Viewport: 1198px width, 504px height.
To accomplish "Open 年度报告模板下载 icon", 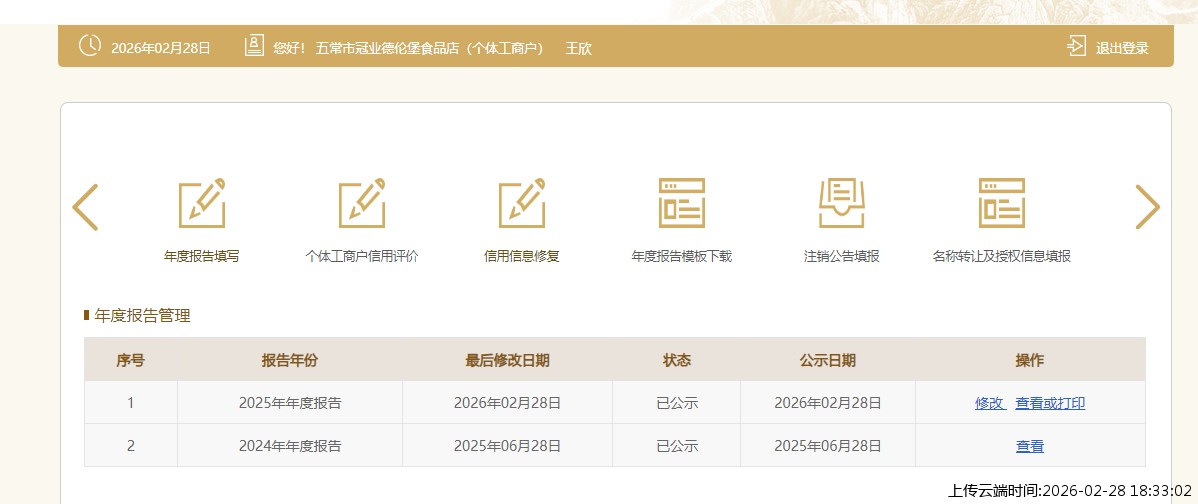I will pos(682,203).
